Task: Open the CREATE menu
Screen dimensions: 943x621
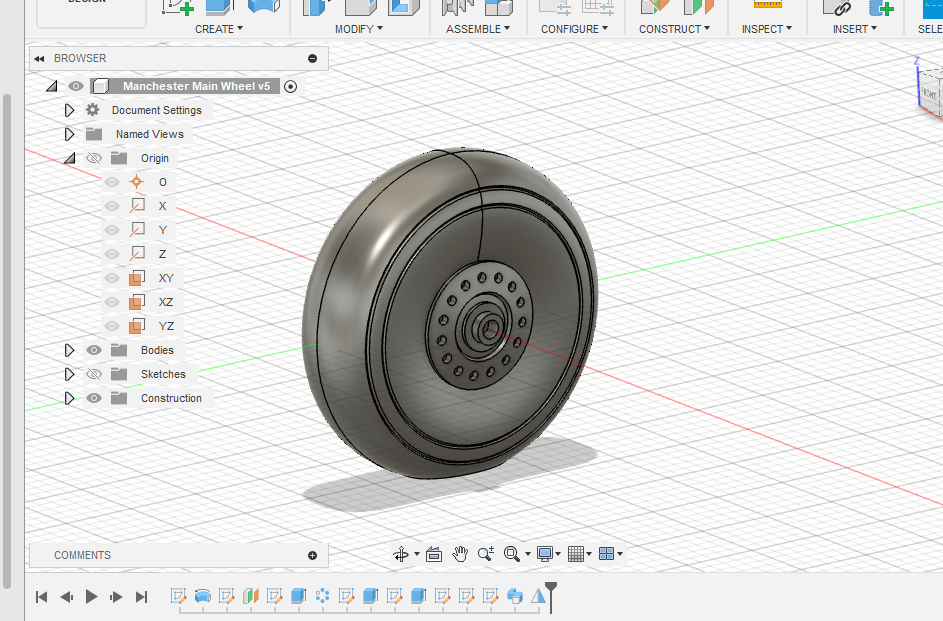Action: (x=219, y=29)
